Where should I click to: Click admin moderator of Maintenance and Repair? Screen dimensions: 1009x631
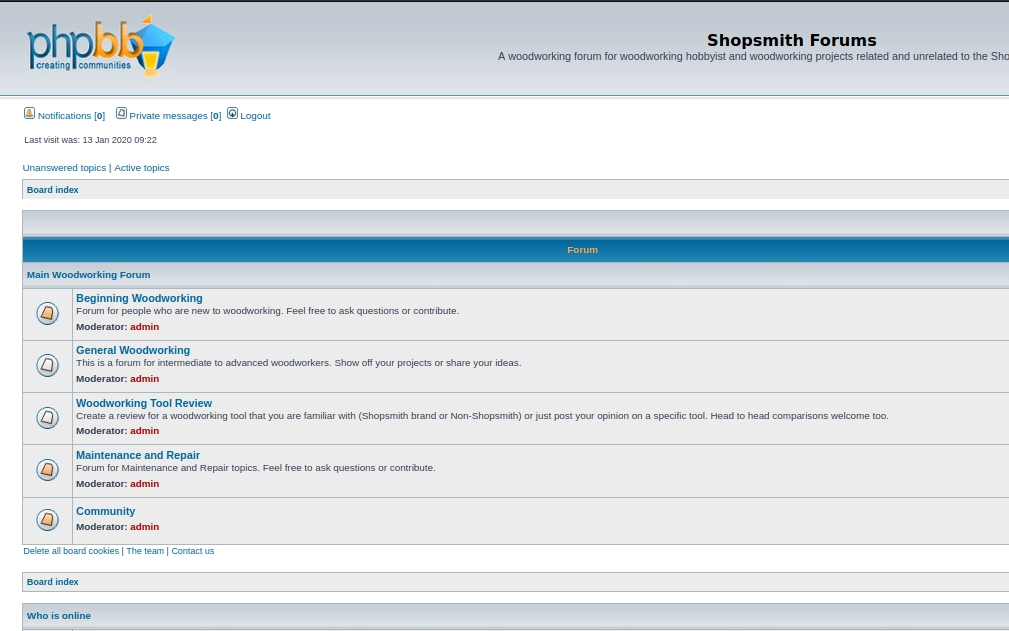pyautogui.click(x=144, y=484)
